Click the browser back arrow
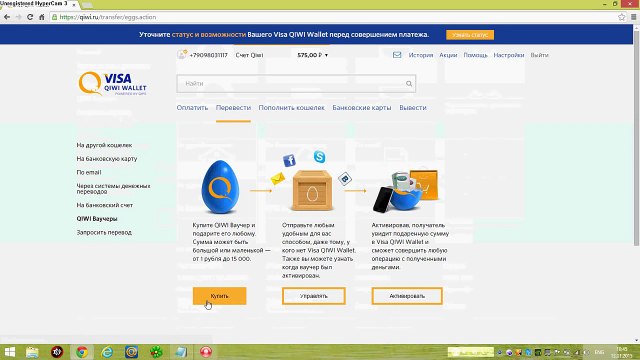 (x=7, y=17)
